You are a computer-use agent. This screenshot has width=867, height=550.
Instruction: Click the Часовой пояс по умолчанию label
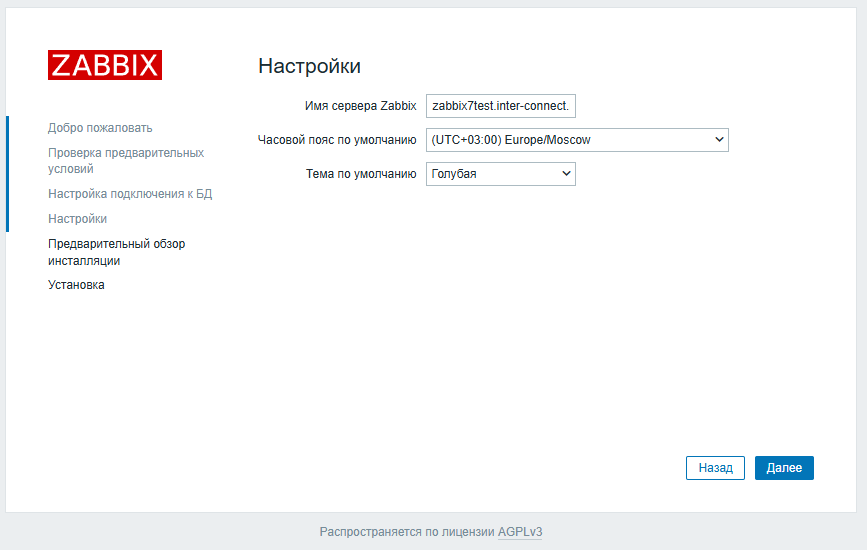coord(337,140)
